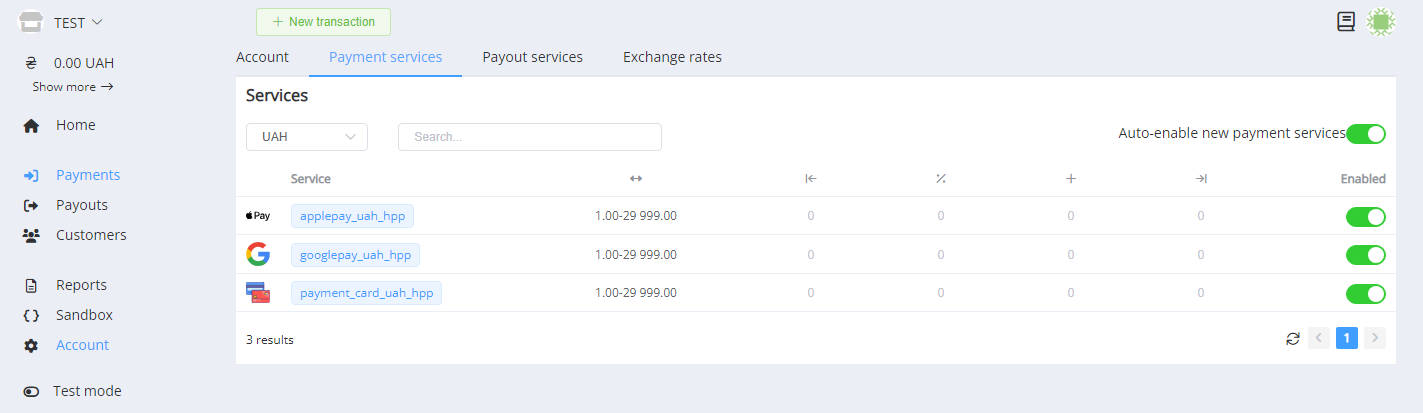Click the amount range column header icon
Image resolution: width=1423 pixels, height=413 pixels.
point(635,179)
